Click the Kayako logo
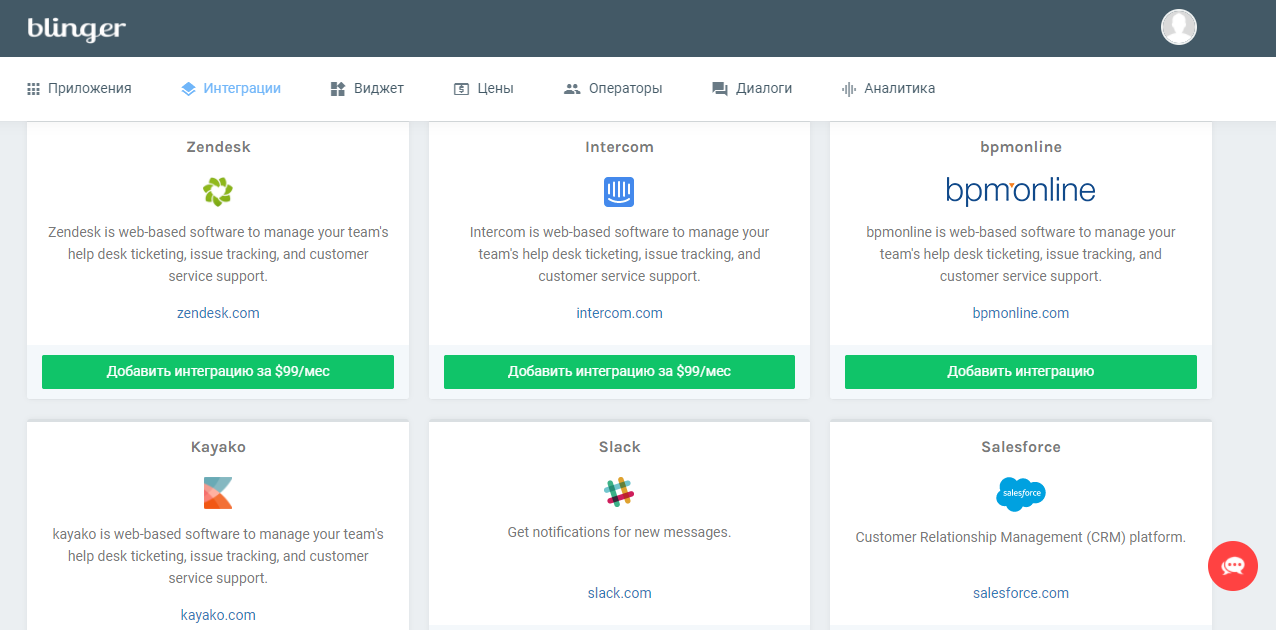The height and width of the screenshot is (630, 1276). click(x=218, y=493)
